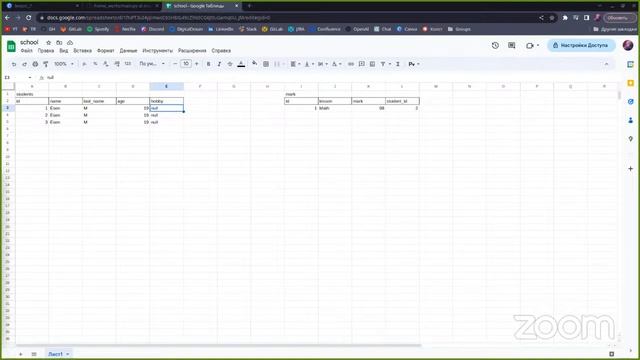The image size is (640, 360).
Task: Click the browser reload button
Action: pos(29,18)
